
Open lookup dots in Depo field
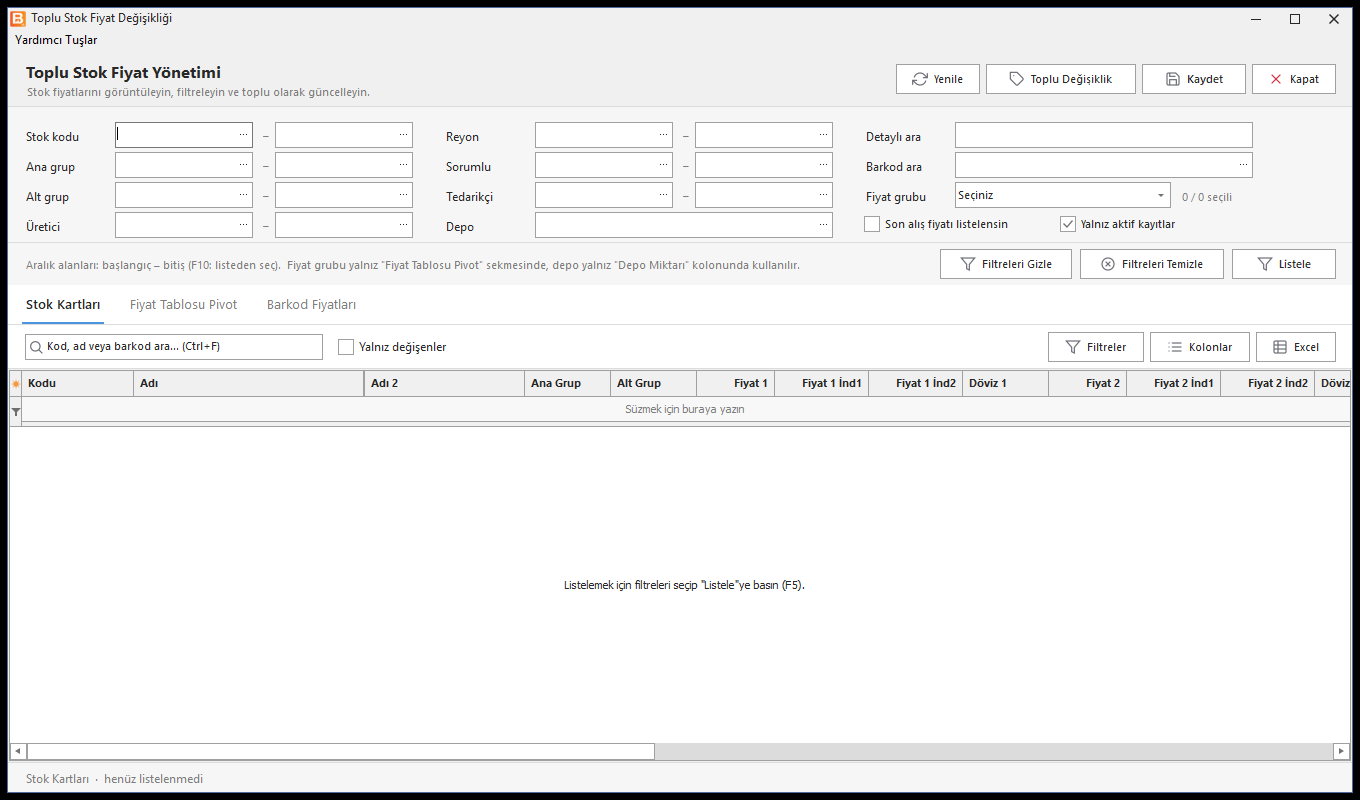[x=823, y=224]
